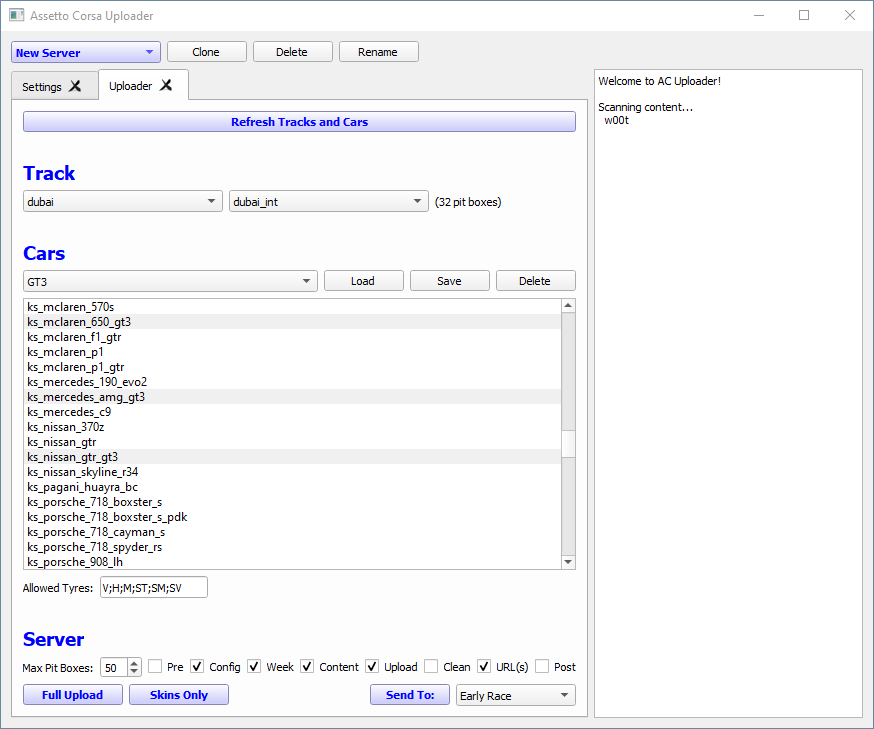The width and height of the screenshot is (874, 729).
Task: Open the GT3 car preset dropdown
Action: point(170,281)
